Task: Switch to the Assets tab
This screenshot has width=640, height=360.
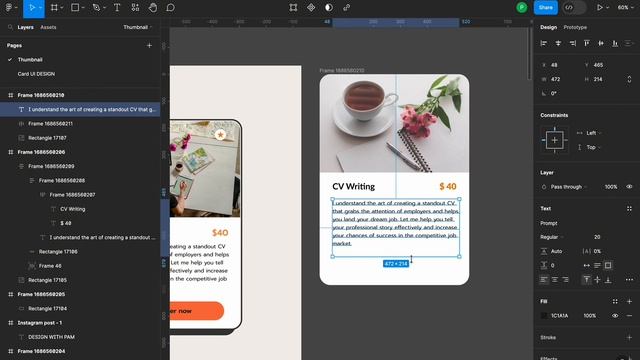Action: pos(48,27)
